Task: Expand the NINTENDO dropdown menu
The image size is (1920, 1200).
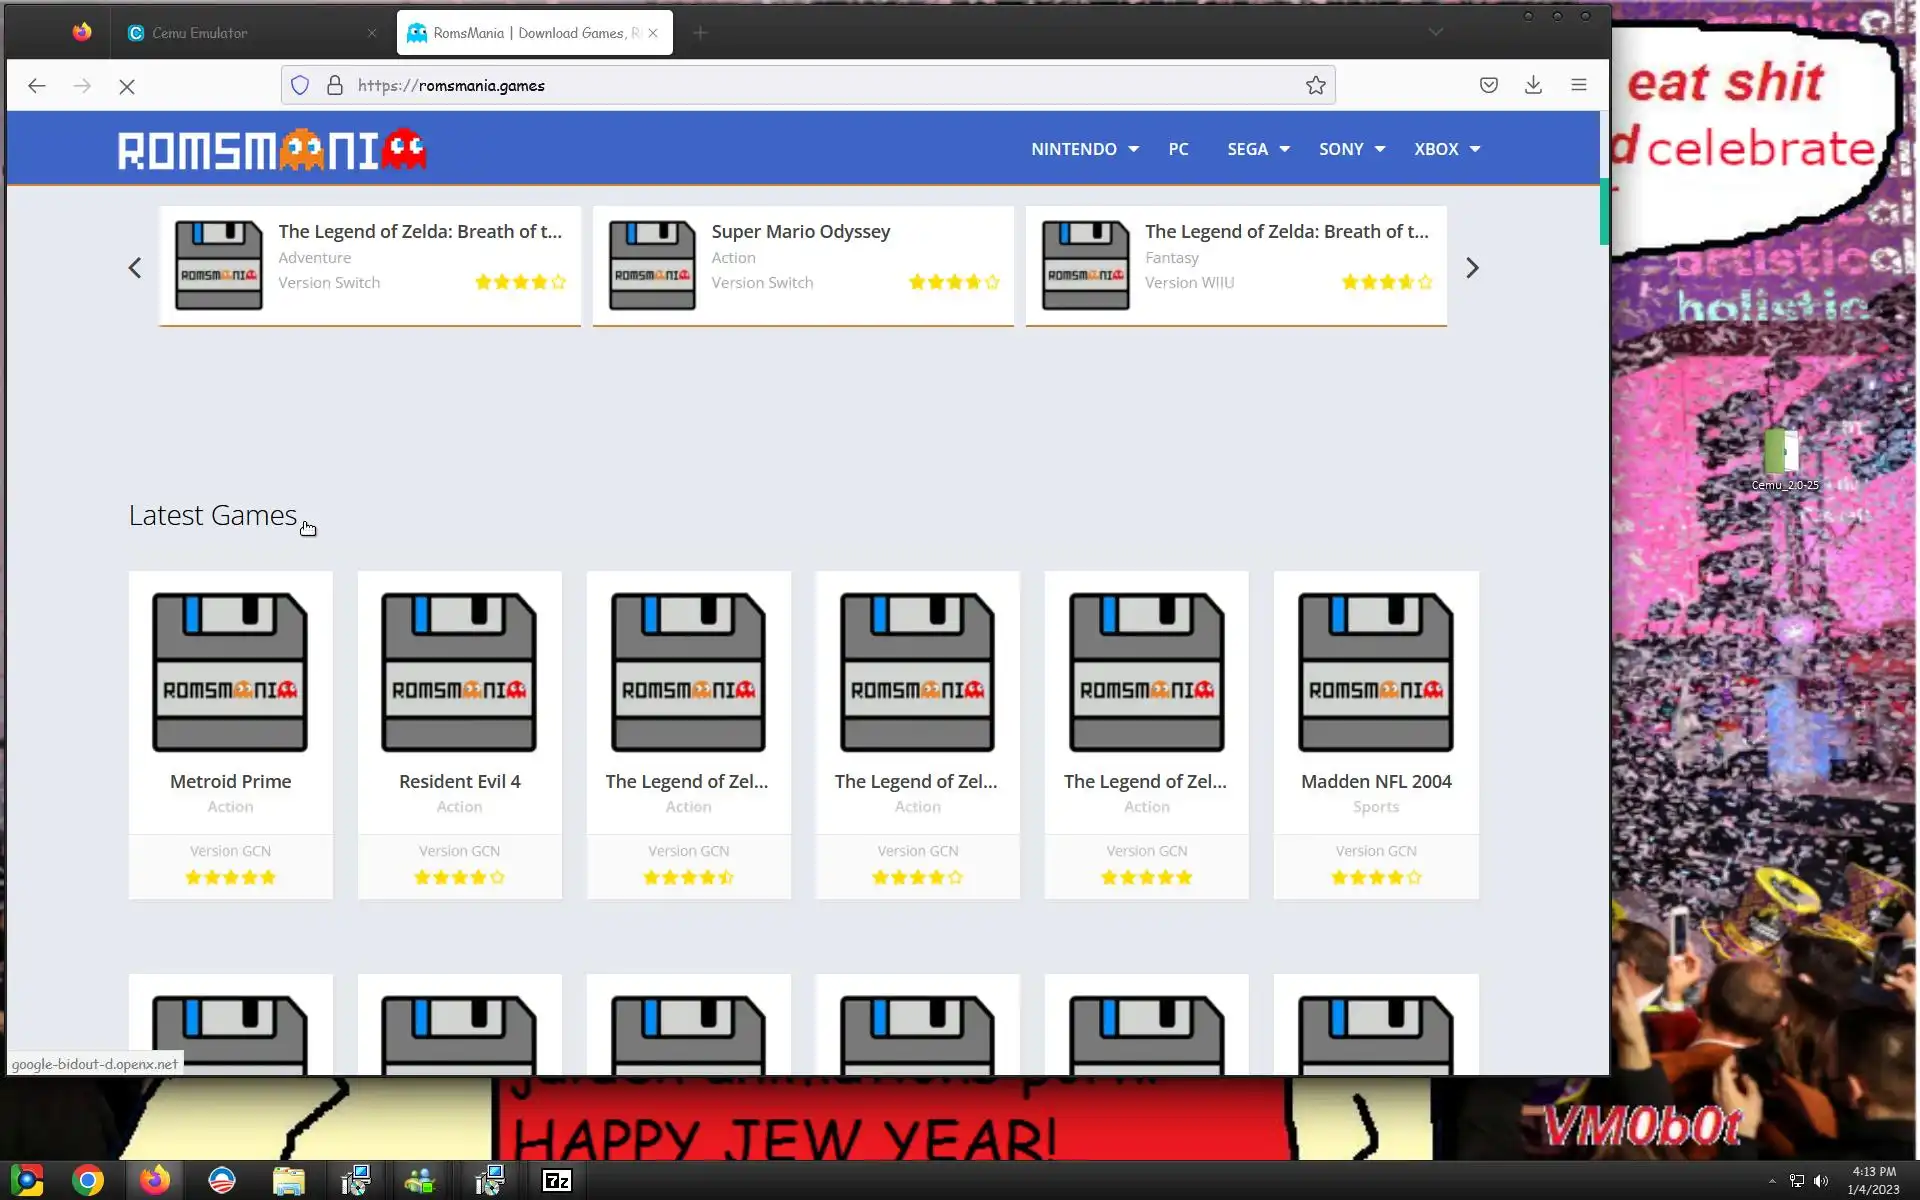Action: coord(1084,149)
